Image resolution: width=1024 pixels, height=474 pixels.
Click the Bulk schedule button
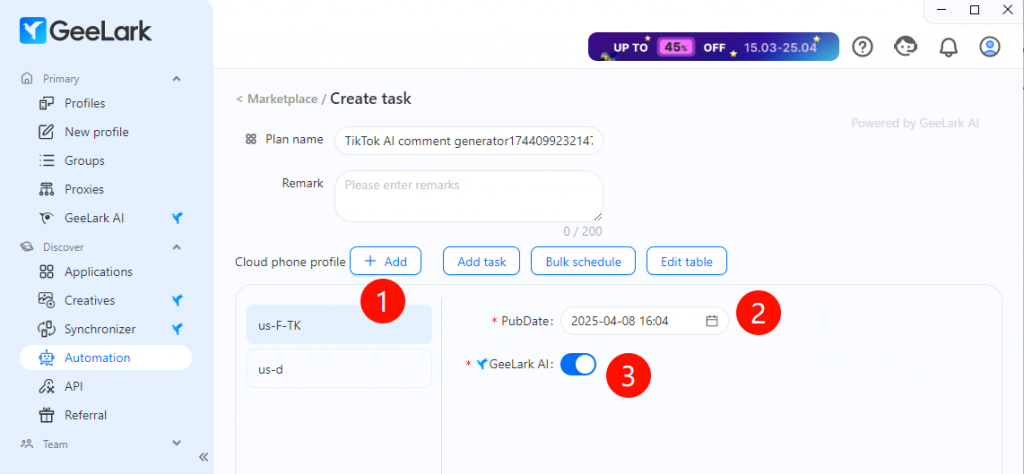pyautogui.click(x=583, y=261)
